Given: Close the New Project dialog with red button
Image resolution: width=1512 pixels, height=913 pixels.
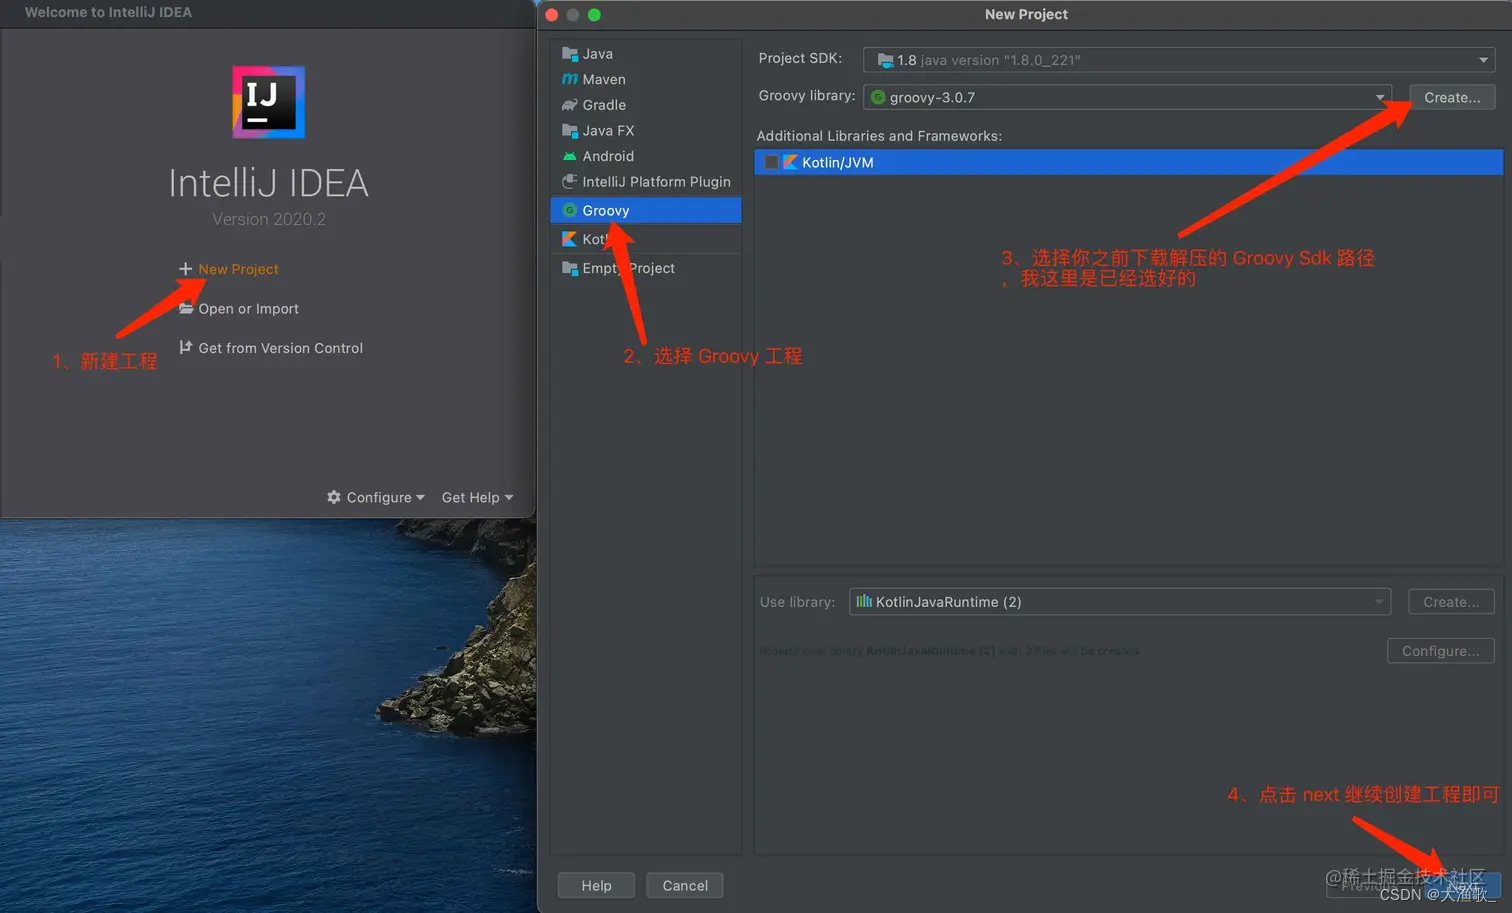Looking at the screenshot, I should 552,14.
